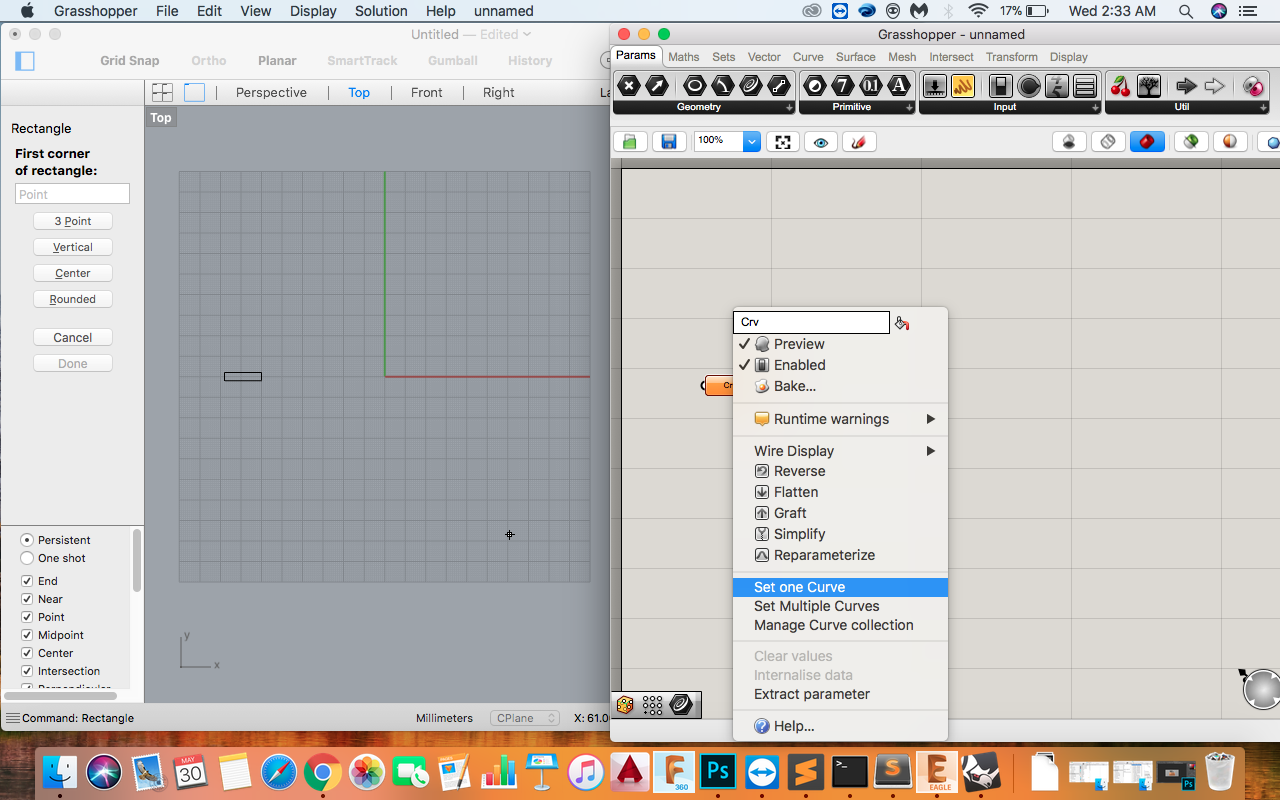Choose Set one Curve
This screenshot has width=1280, height=800.
click(x=840, y=587)
